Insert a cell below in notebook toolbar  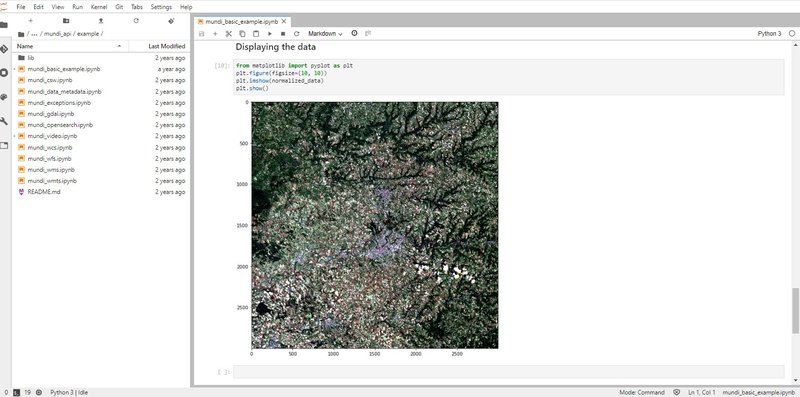215,34
